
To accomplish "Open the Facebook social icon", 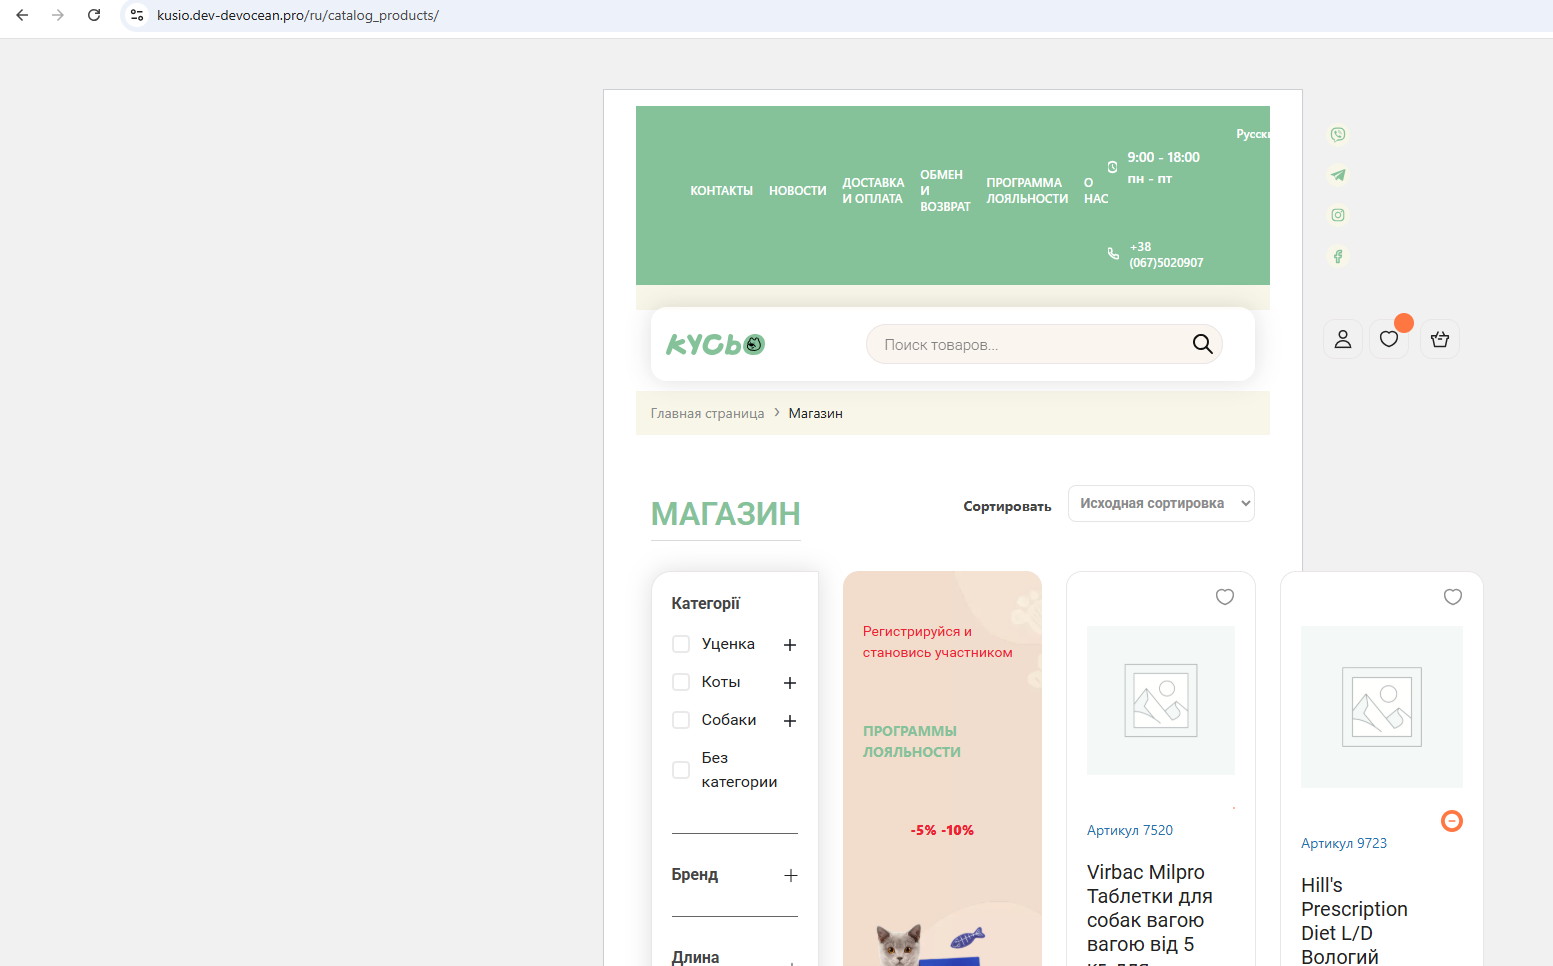I will (1338, 256).
